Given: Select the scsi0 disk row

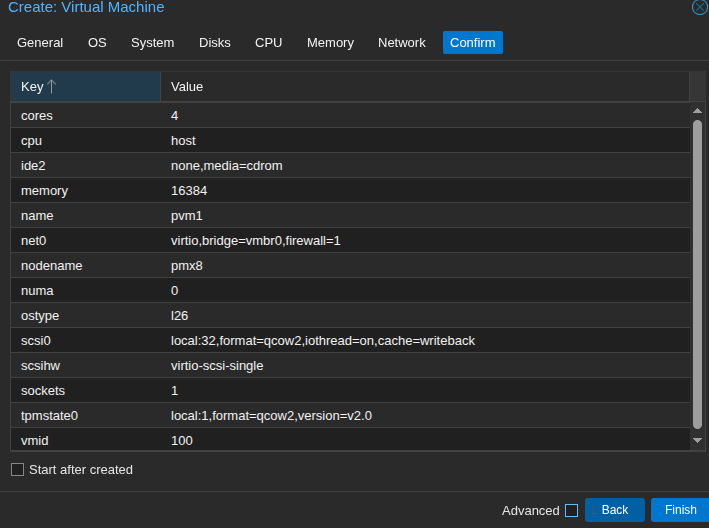Looking at the screenshot, I should [350, 341].
